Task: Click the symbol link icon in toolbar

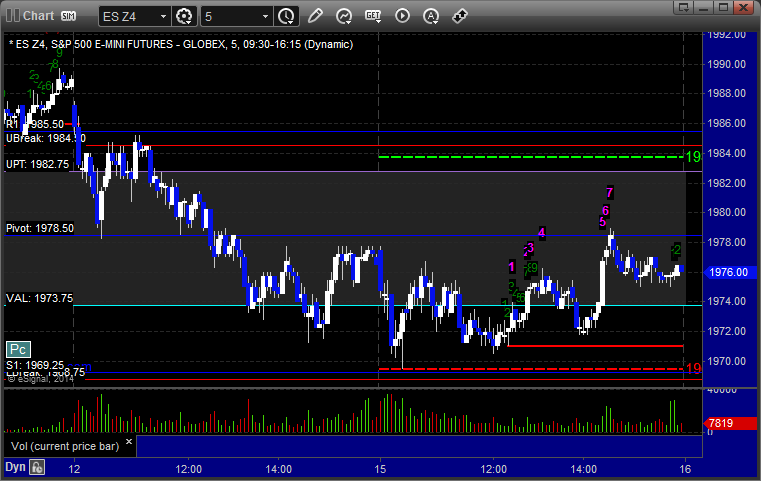Action: tap(460, 16)
